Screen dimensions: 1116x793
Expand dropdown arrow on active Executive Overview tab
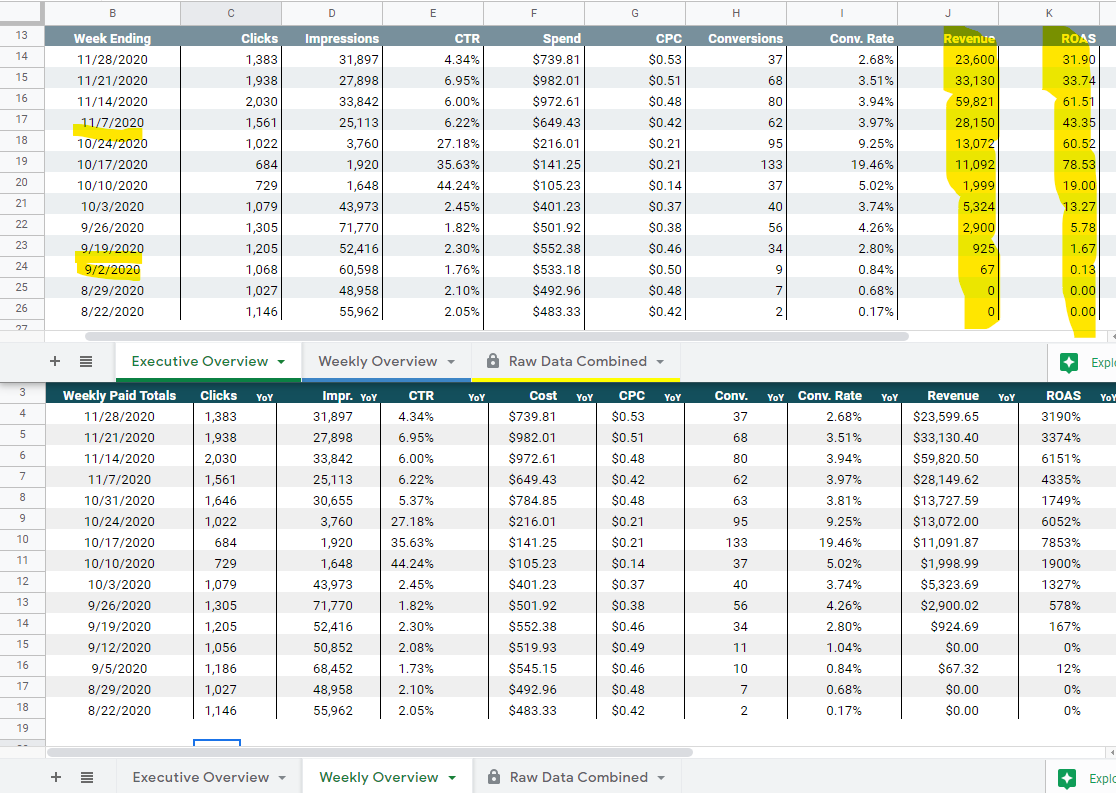point(282,362)
